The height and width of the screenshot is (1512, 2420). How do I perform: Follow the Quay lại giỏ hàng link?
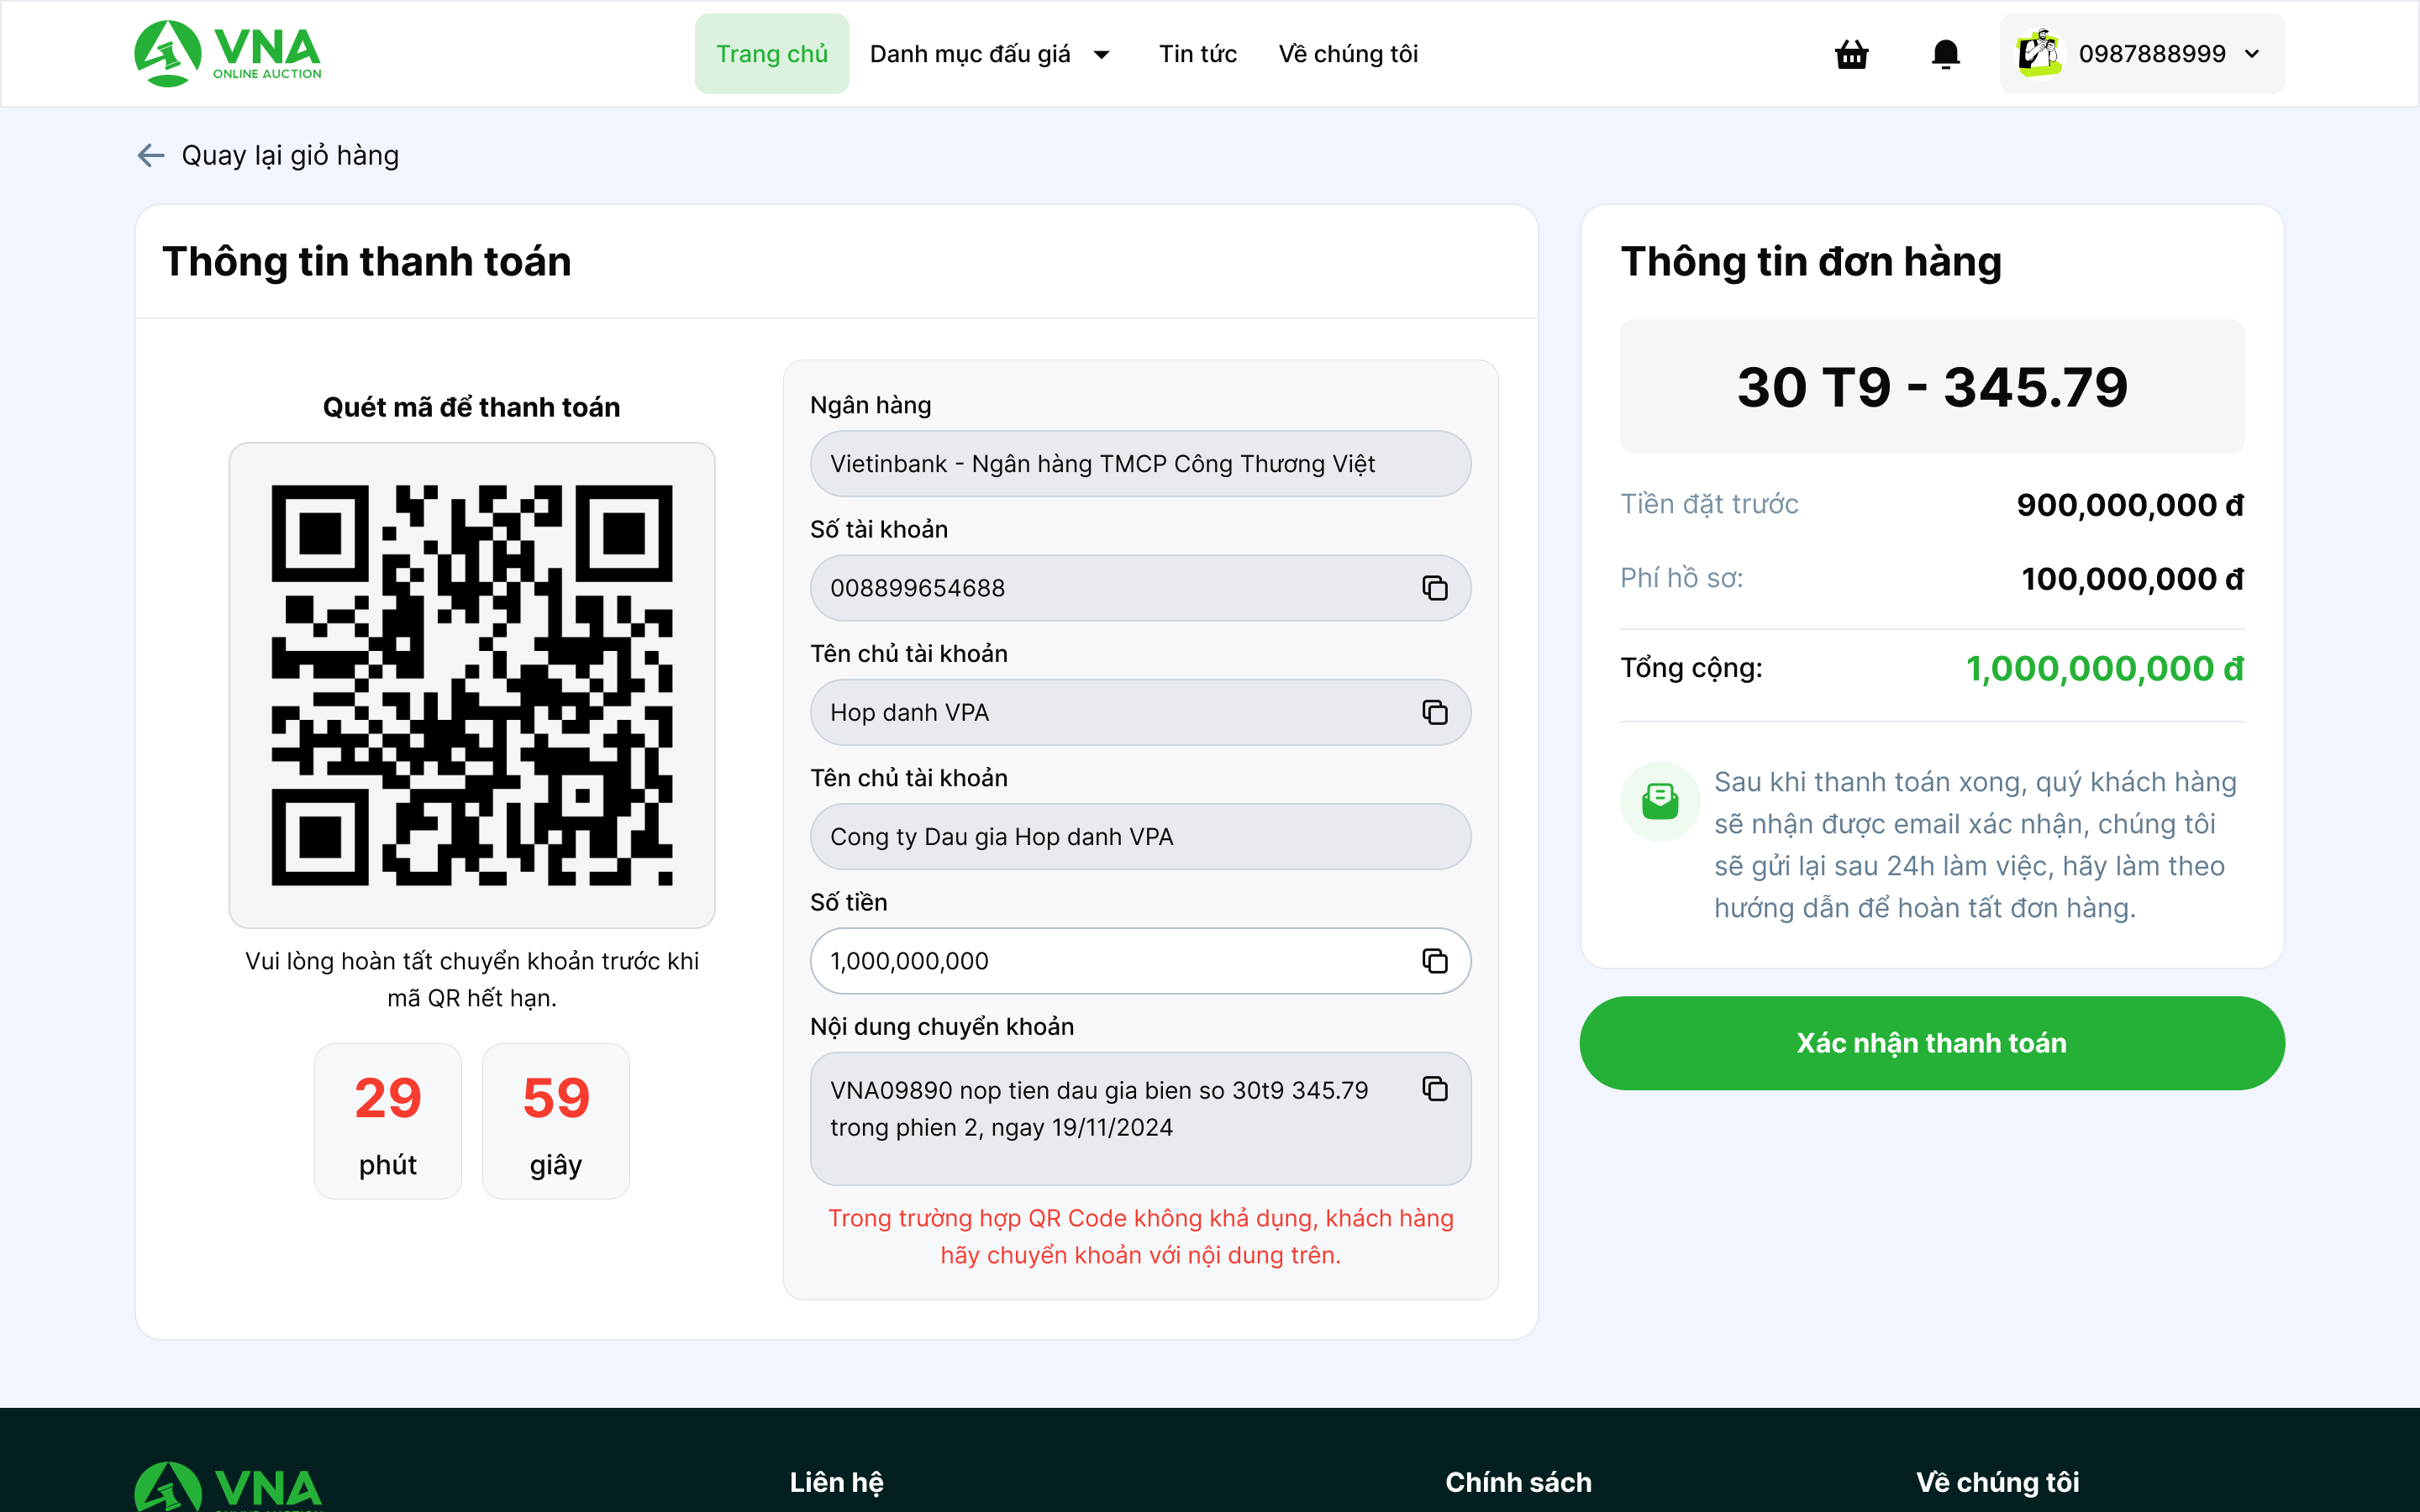[290, 156]
